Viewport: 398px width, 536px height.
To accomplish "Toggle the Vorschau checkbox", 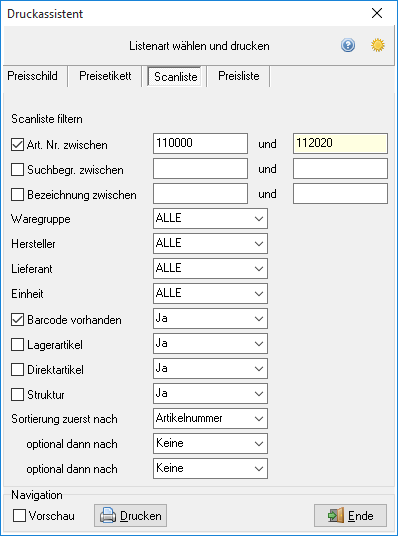I will point(19,515).
